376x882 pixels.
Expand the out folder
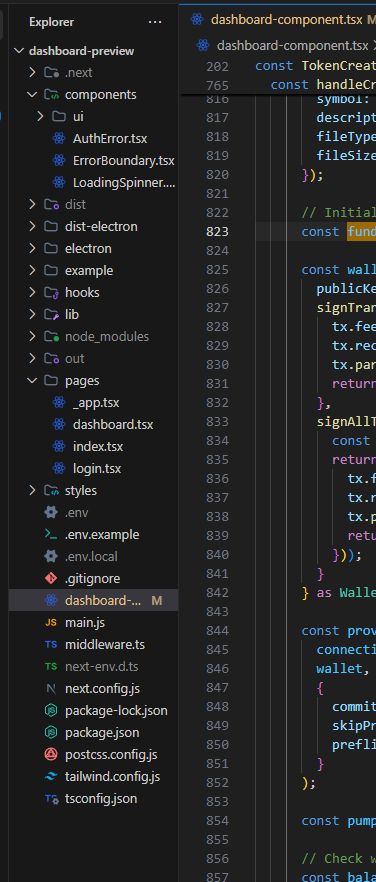[33, 358]
